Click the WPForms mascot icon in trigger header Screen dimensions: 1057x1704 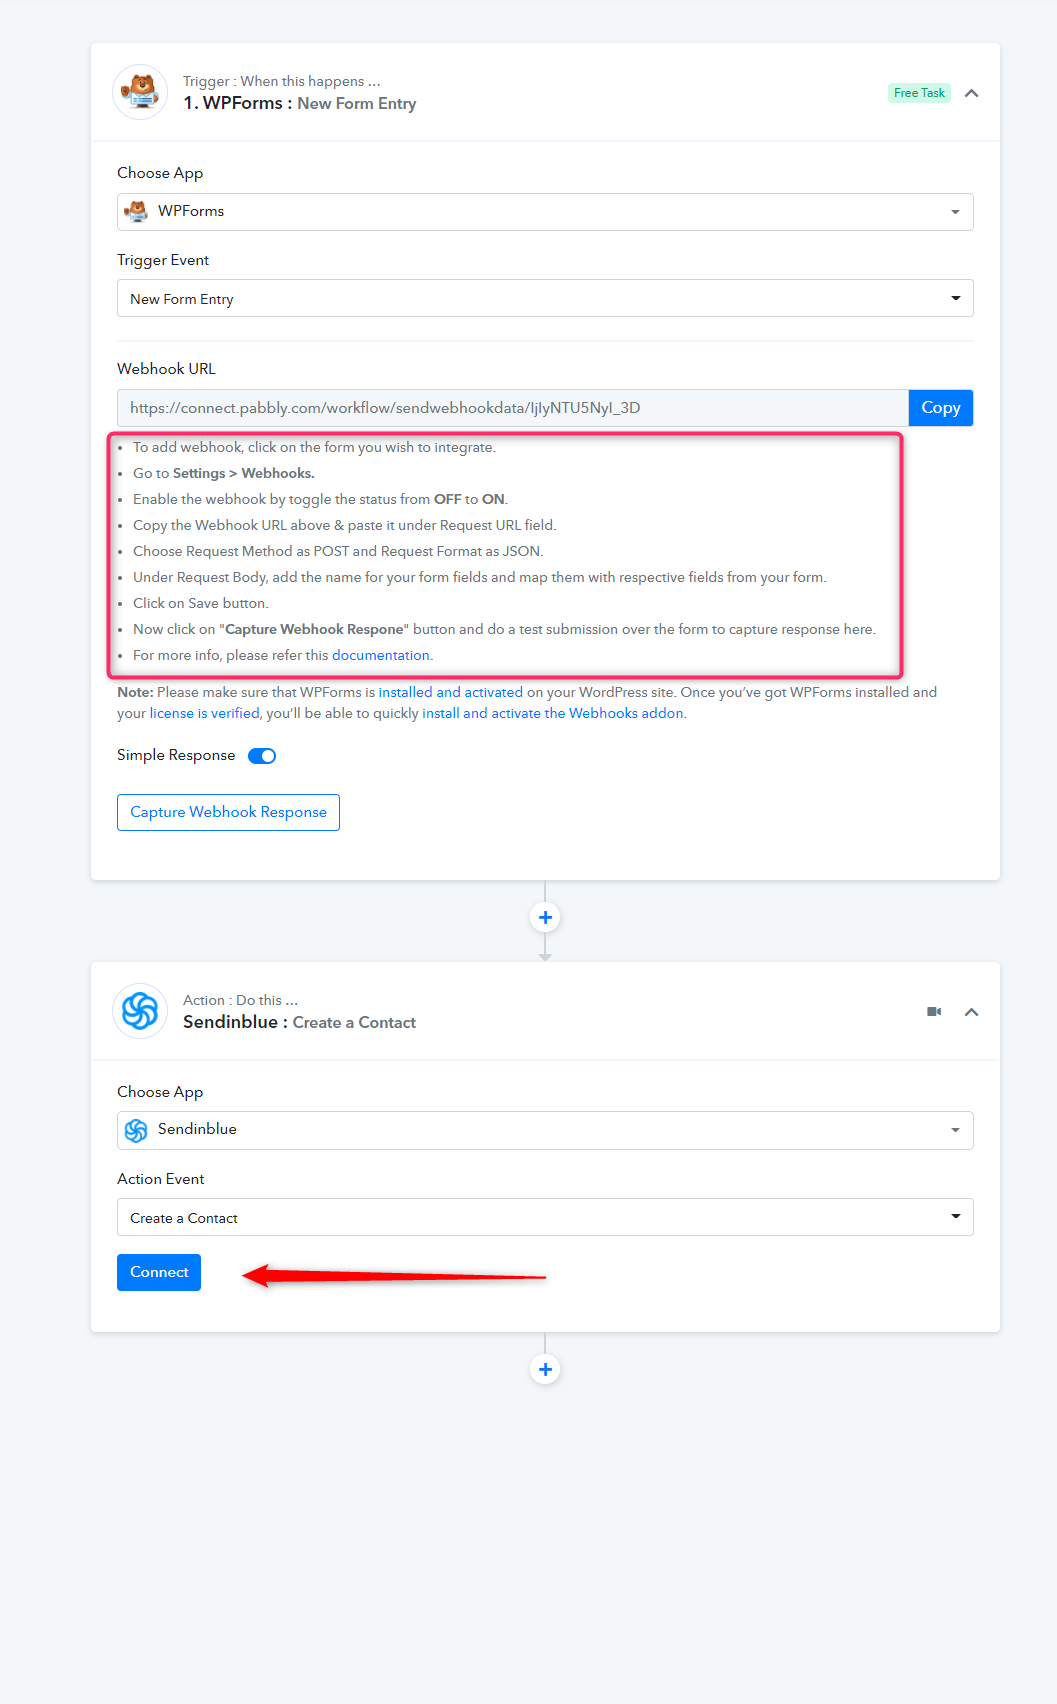[140, 92]
